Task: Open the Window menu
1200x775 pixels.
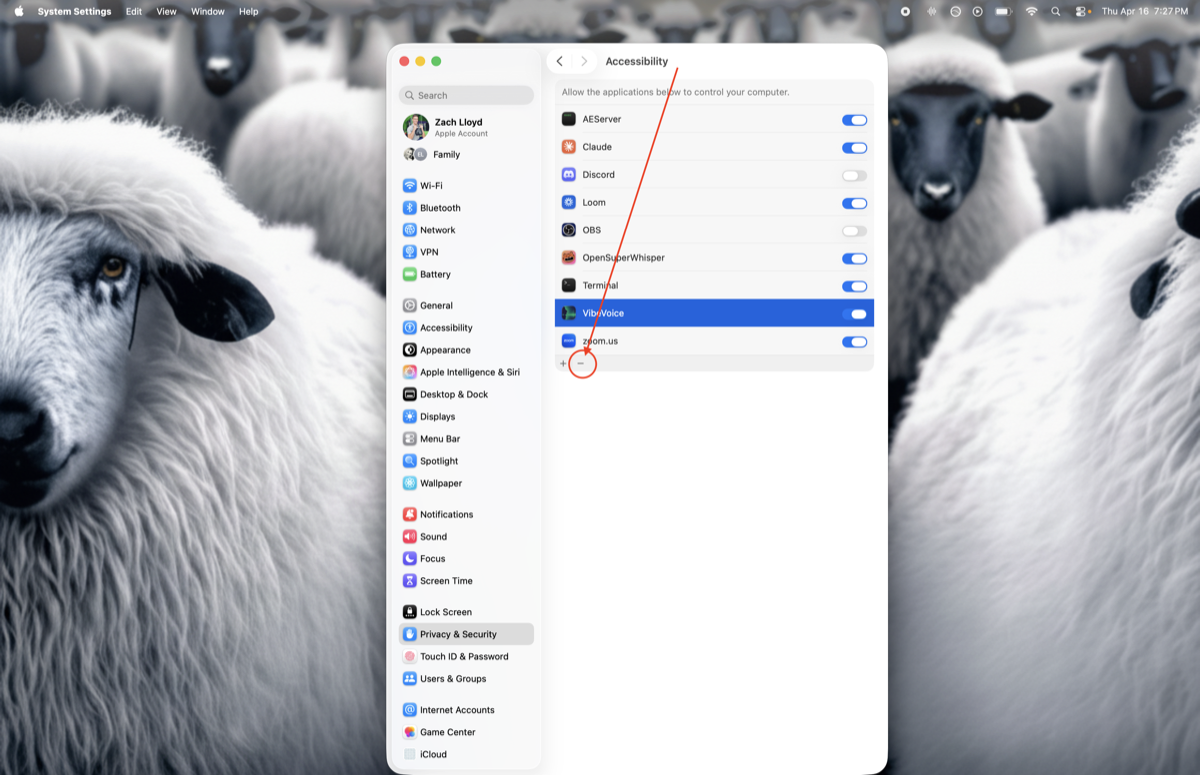Action: [x=207, y=11]
